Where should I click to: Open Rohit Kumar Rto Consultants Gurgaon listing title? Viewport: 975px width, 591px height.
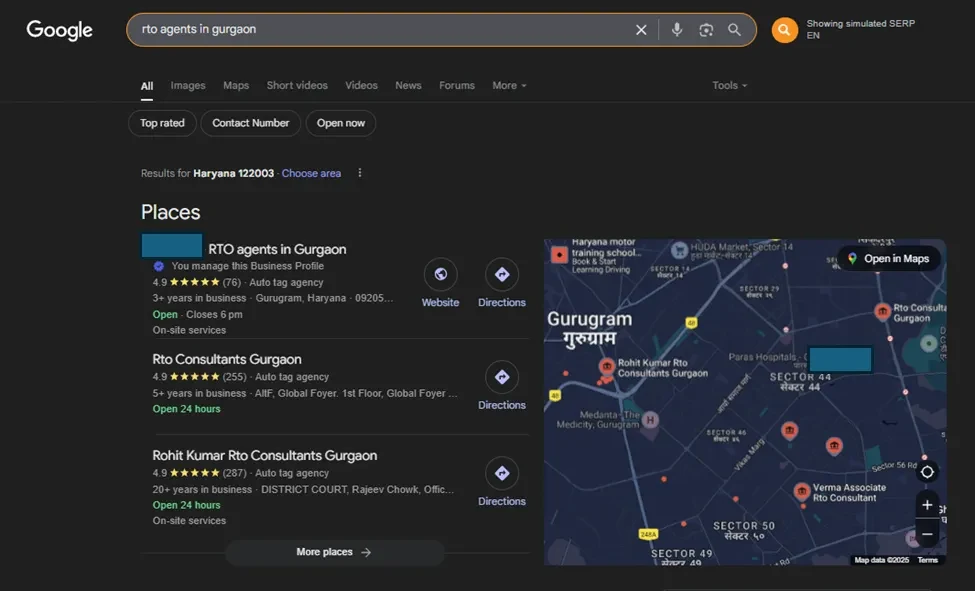point(264,455)
